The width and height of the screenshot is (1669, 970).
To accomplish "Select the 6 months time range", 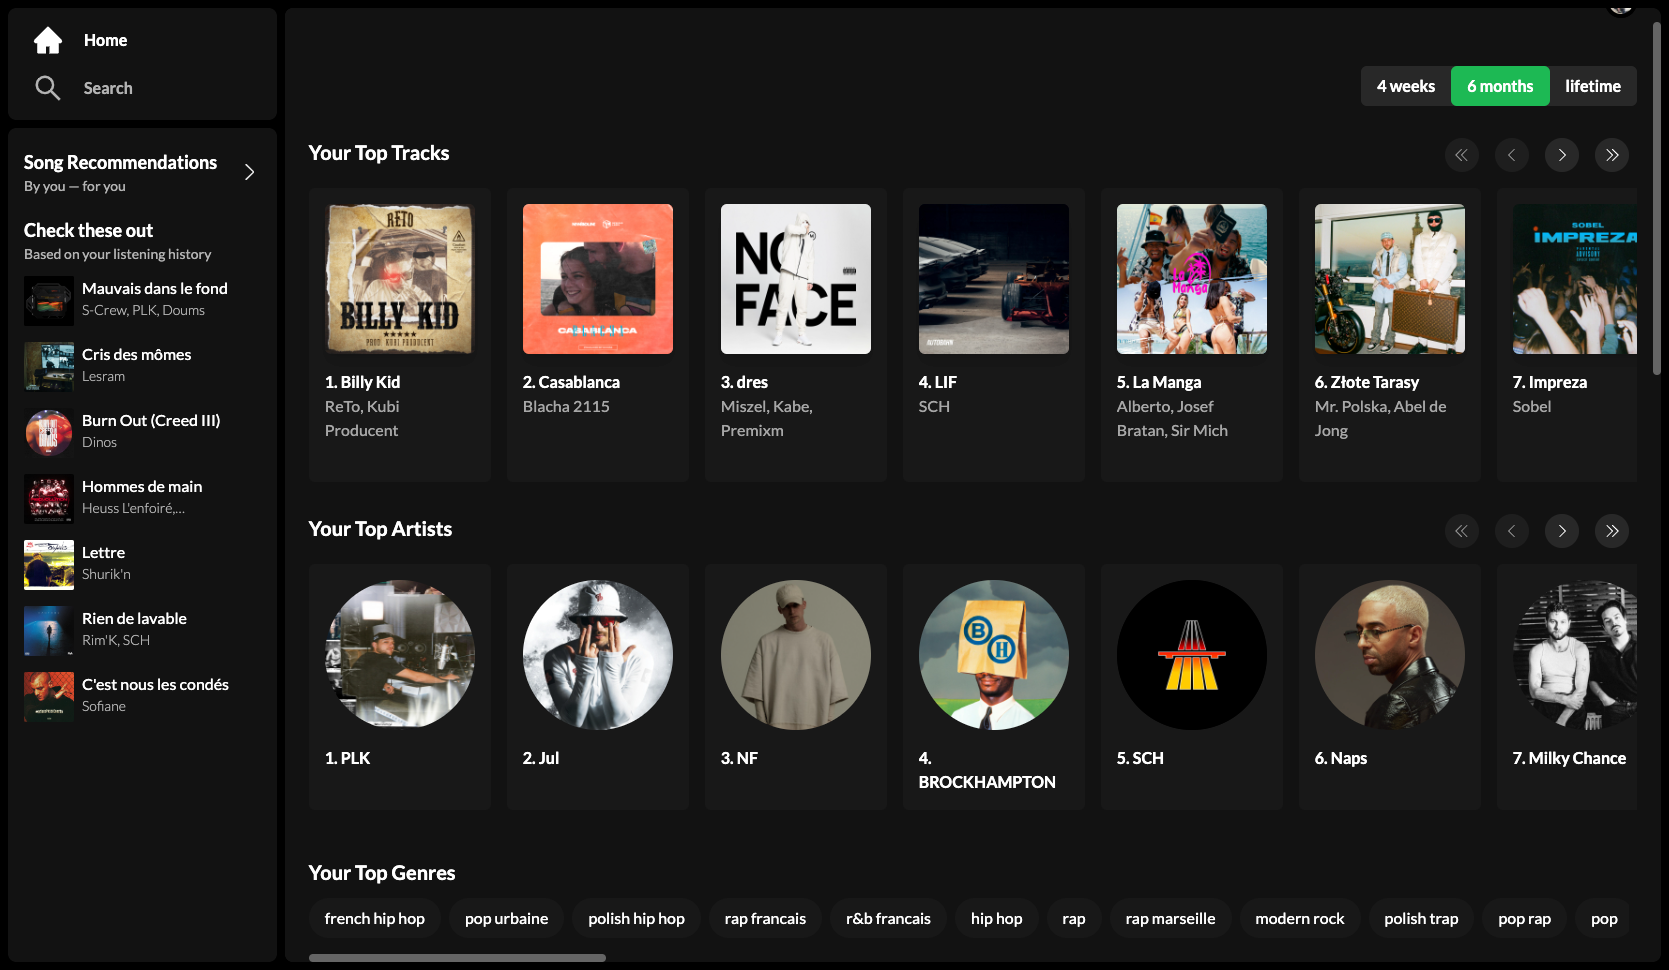I will (x=1500, y=86).
